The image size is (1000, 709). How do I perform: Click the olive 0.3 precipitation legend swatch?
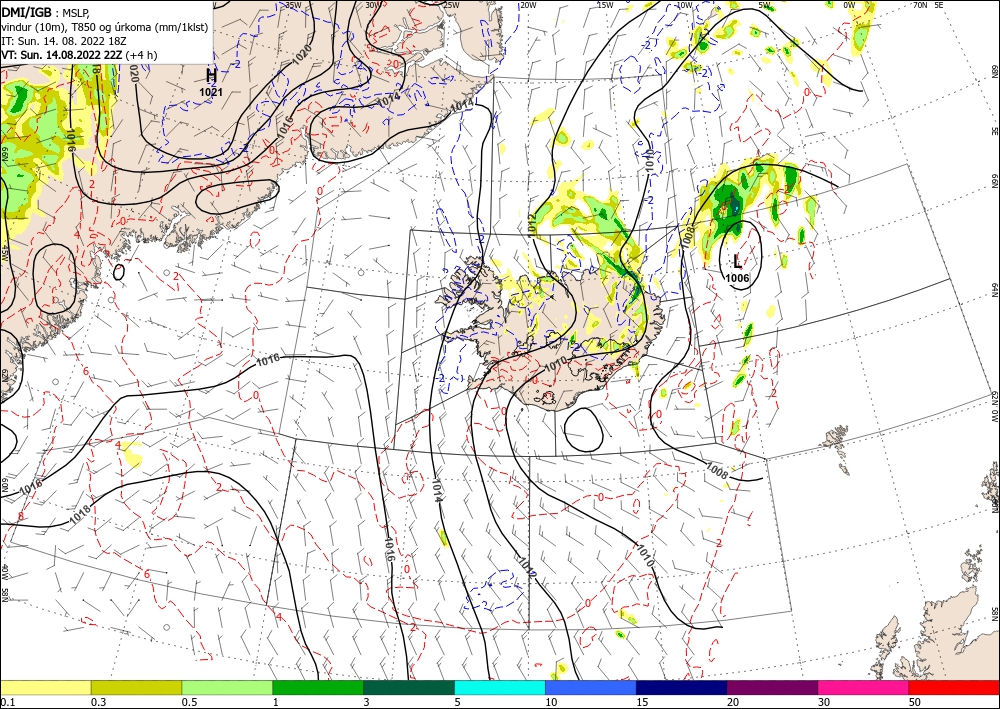coord(136,687)
